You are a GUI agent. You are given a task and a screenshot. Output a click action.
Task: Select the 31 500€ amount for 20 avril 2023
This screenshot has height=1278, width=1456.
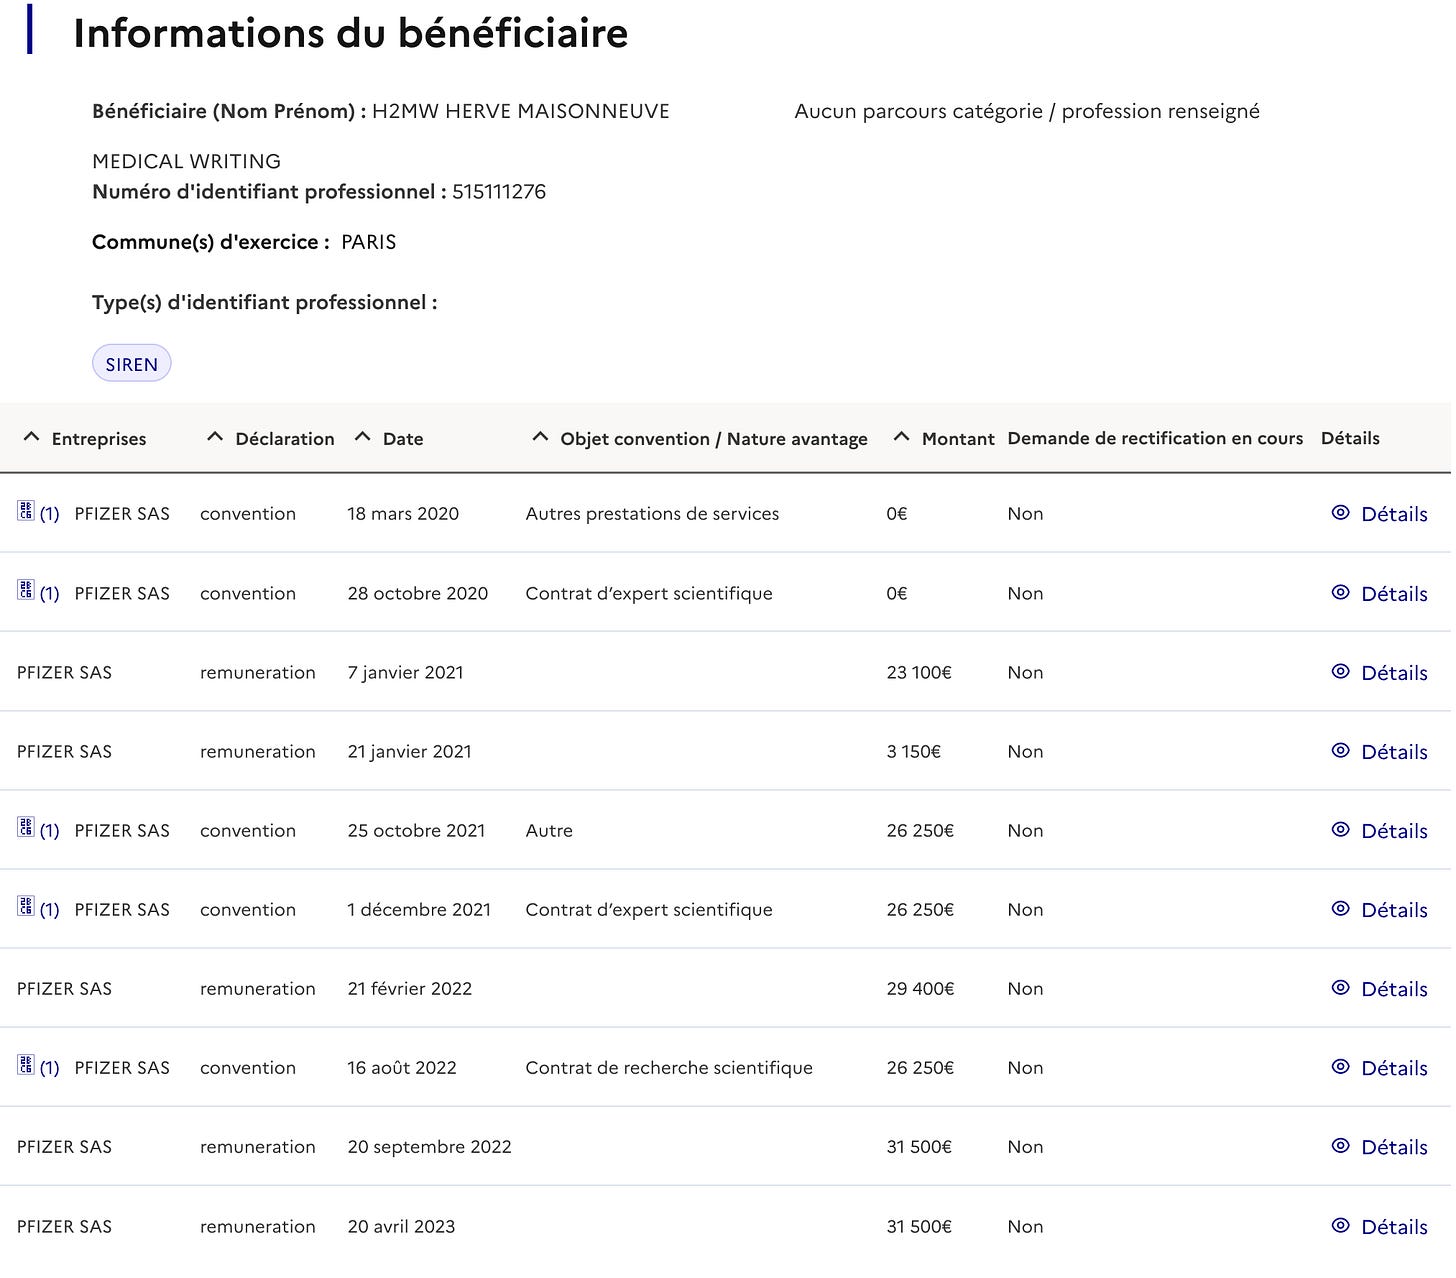(919, 1226)
